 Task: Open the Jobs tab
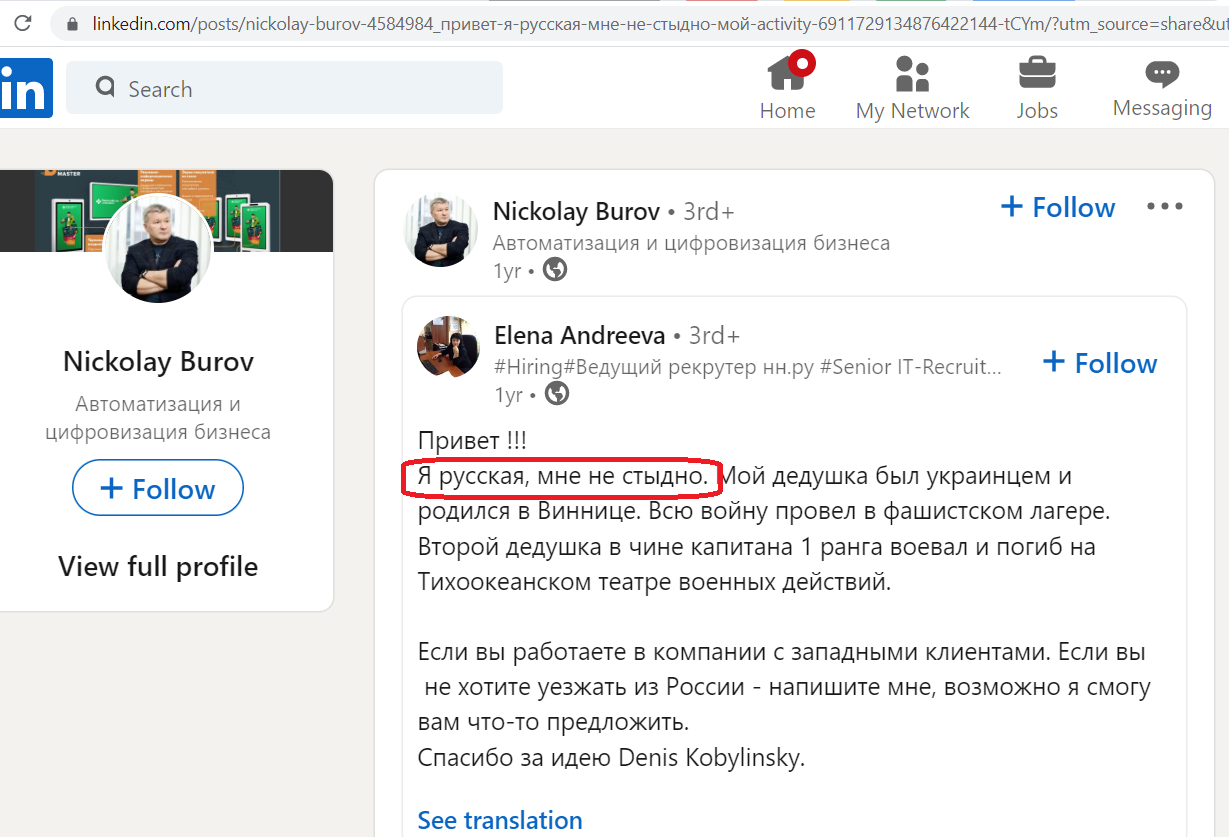tap(1037, 88)
